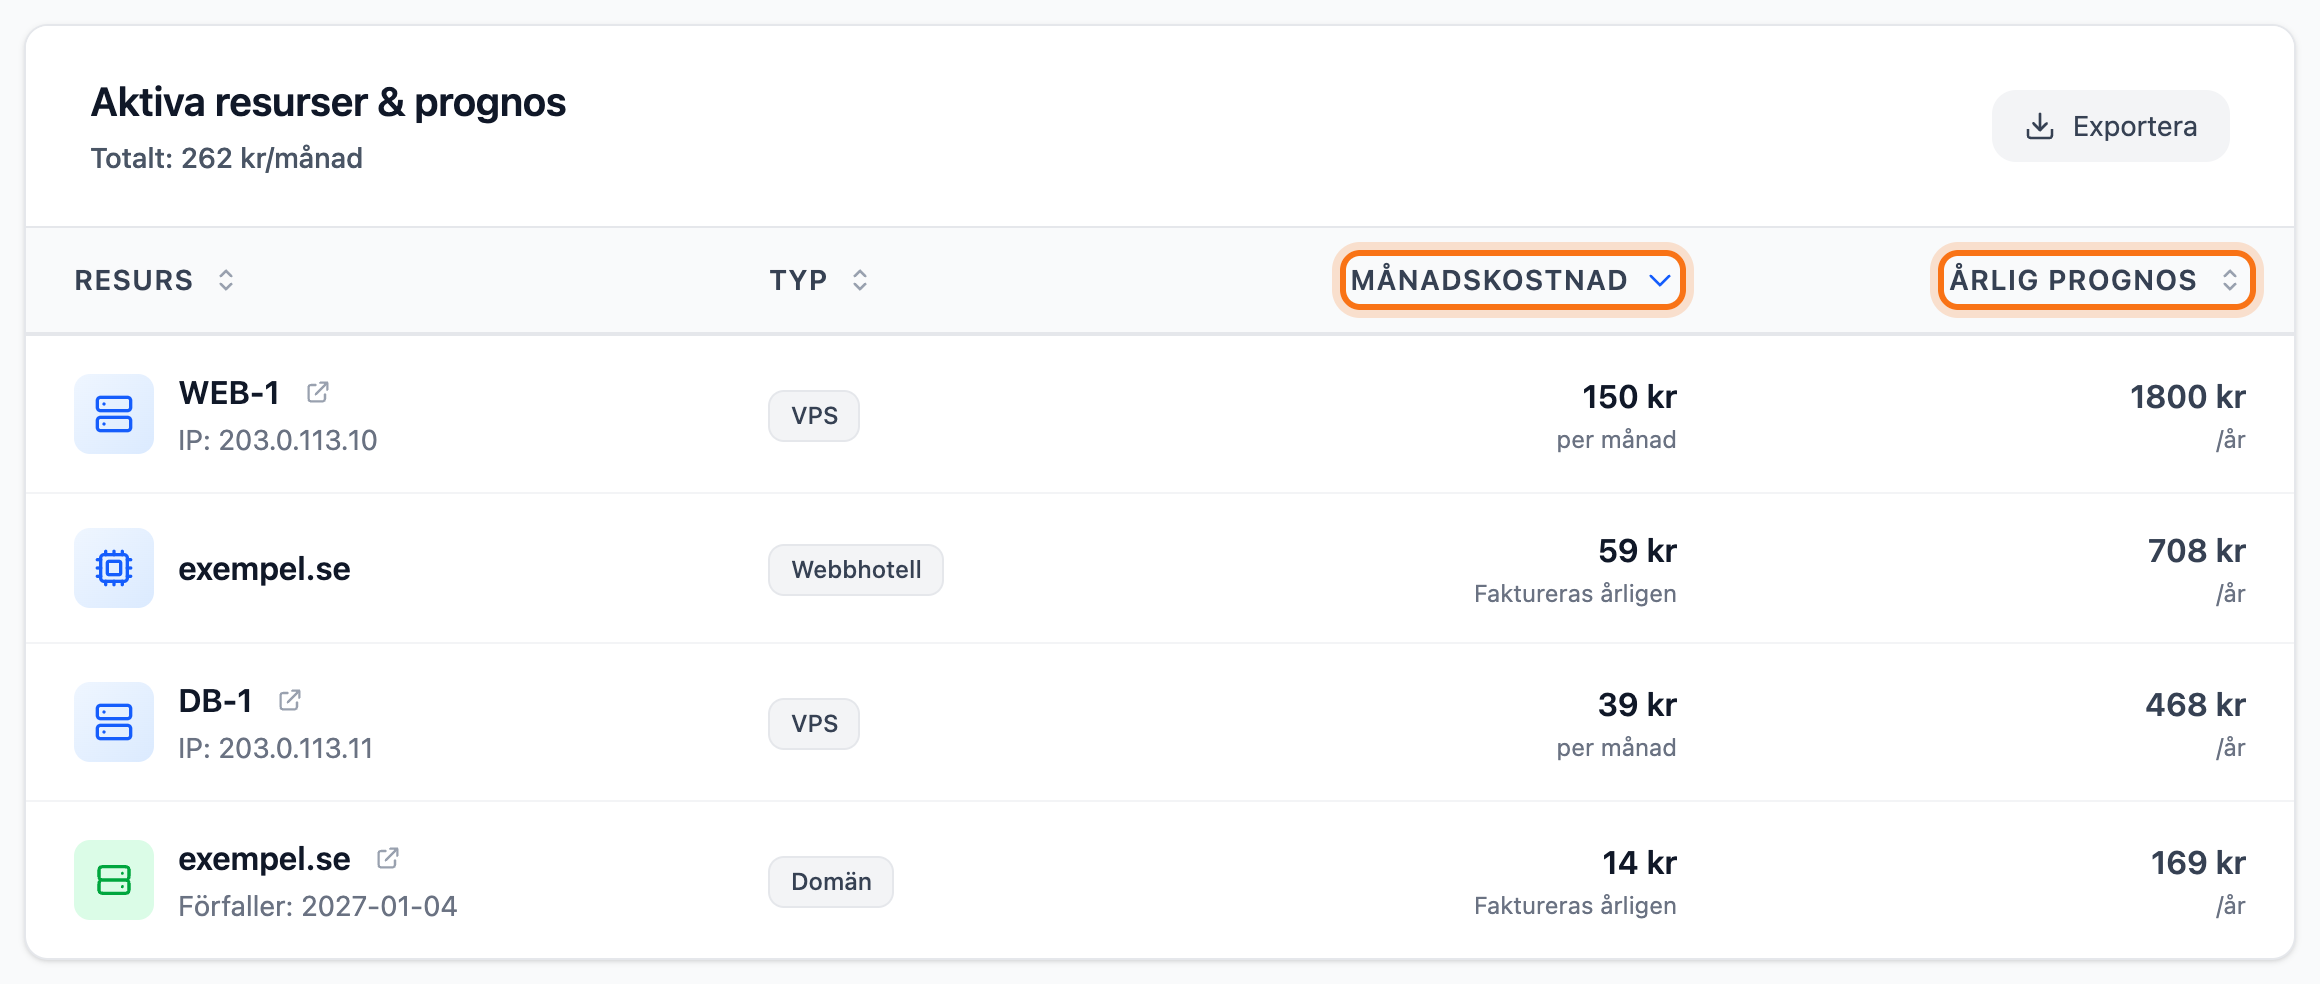
Task: Click the green domain icon
Action: click(x=114, y=880)
